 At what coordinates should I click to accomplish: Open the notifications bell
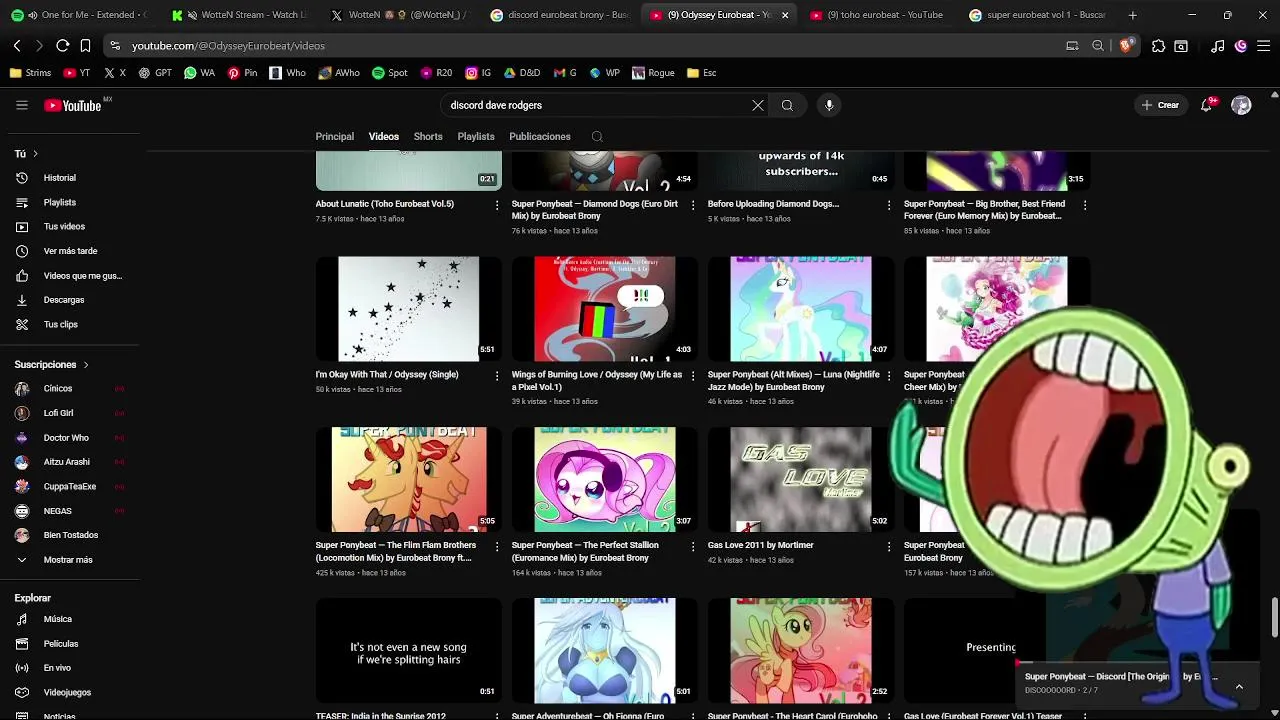[1207, 105]
